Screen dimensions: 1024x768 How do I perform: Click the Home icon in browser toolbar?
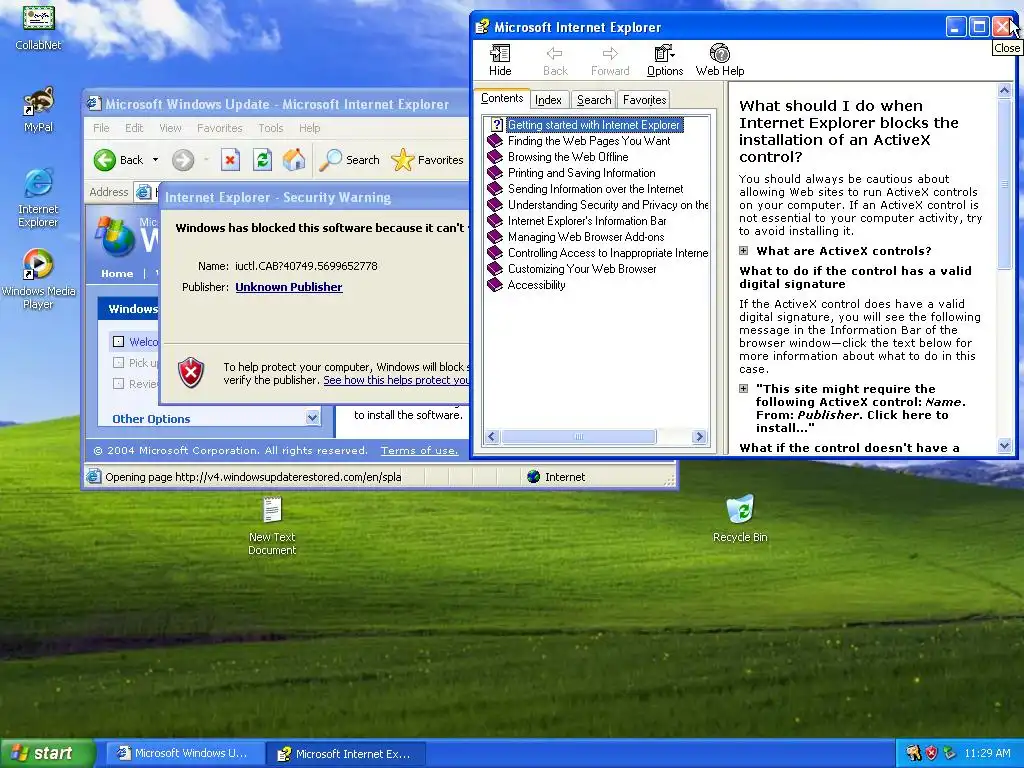click(294, 160)
